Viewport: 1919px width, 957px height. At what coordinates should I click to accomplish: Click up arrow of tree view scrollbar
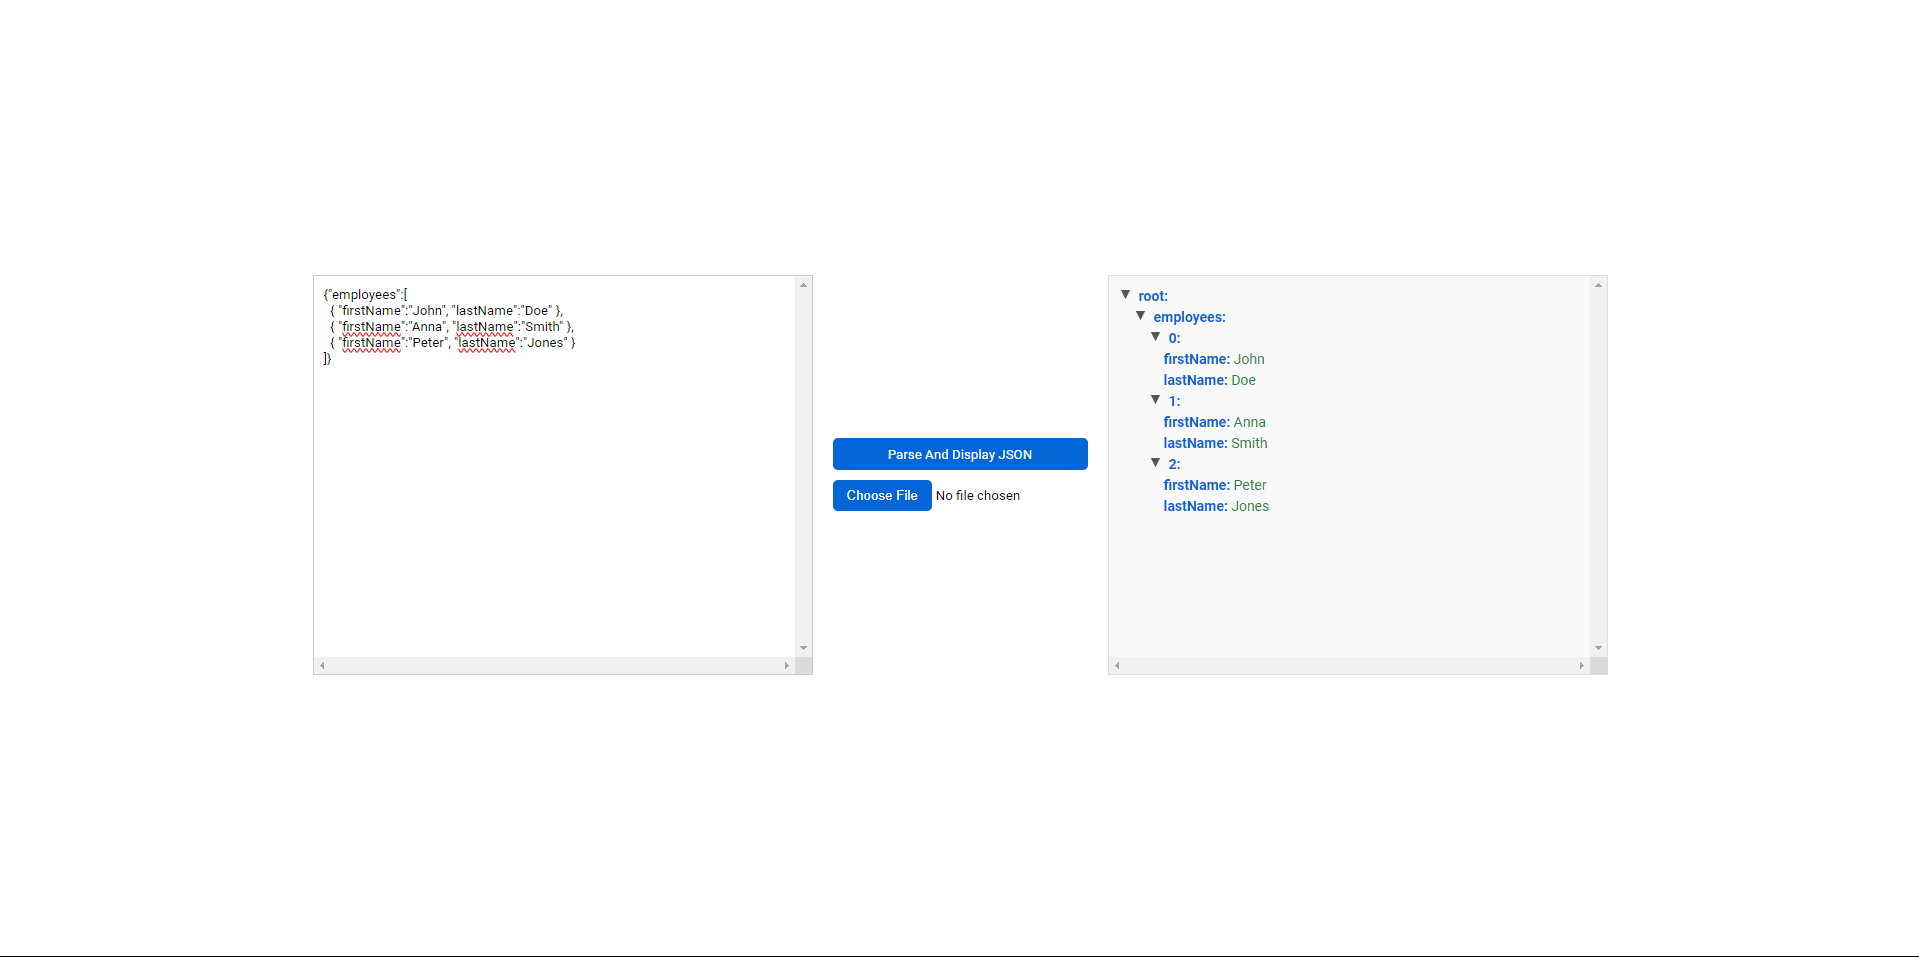pos(1598,285)
